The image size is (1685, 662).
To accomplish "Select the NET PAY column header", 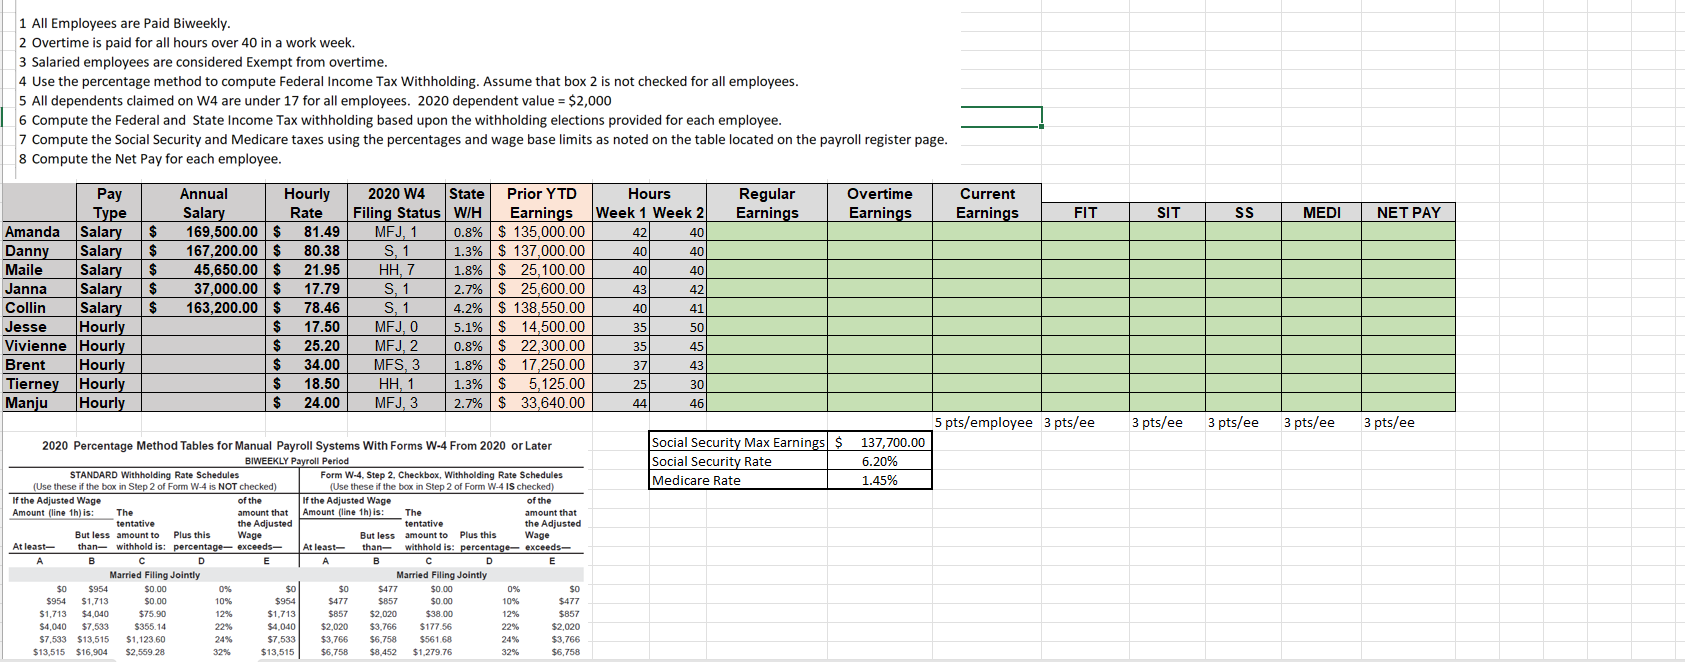I will click(x=1408, y=212).
